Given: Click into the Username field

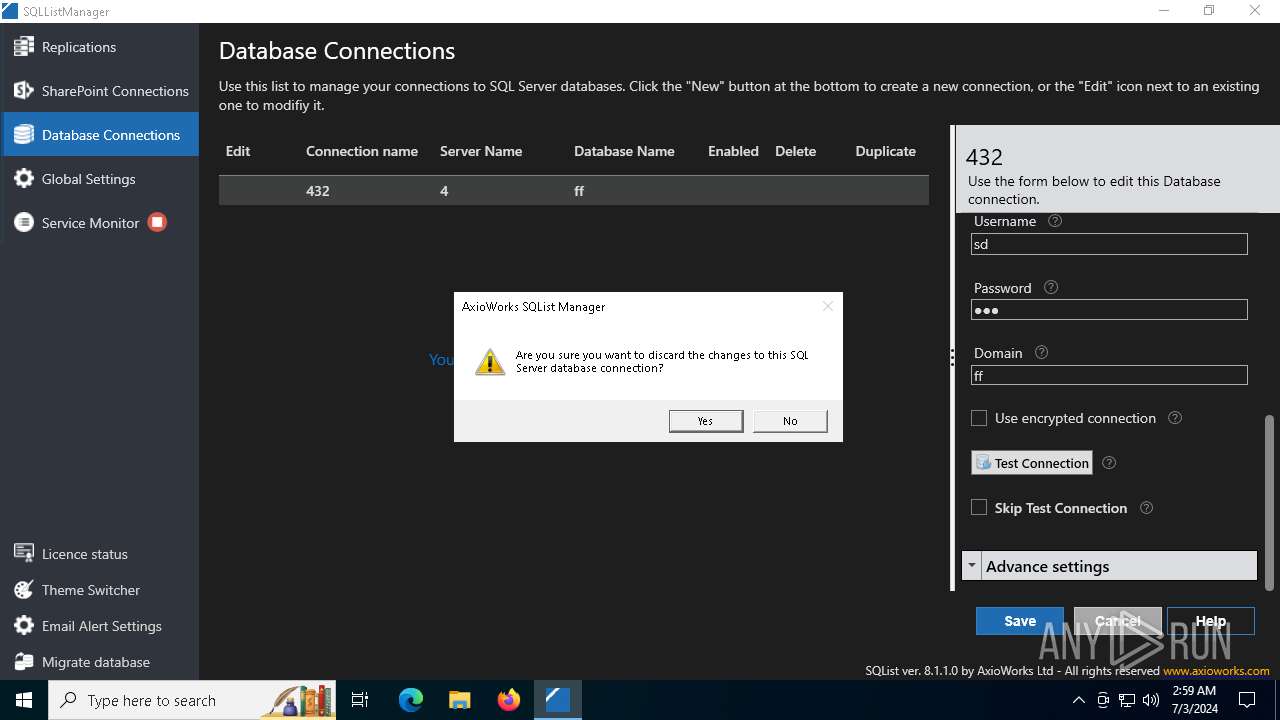Looking at the screenshot, I should pyautogui.click(x=1109, y=244).
